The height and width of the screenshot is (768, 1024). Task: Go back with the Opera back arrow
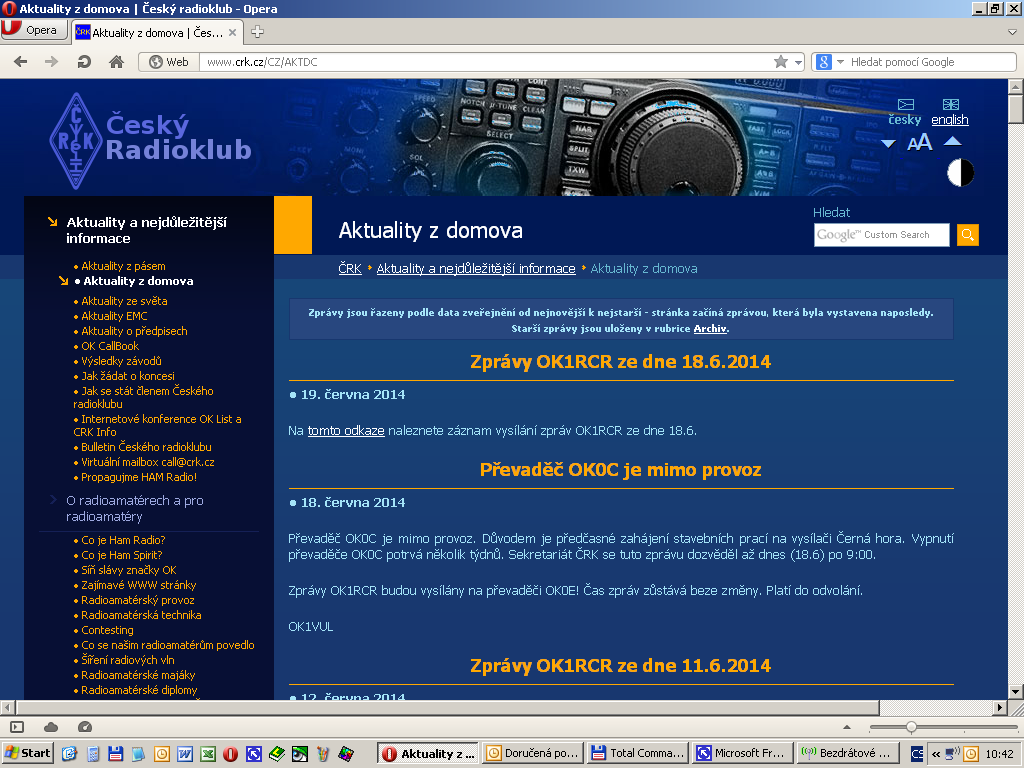(x=21, y=62)
